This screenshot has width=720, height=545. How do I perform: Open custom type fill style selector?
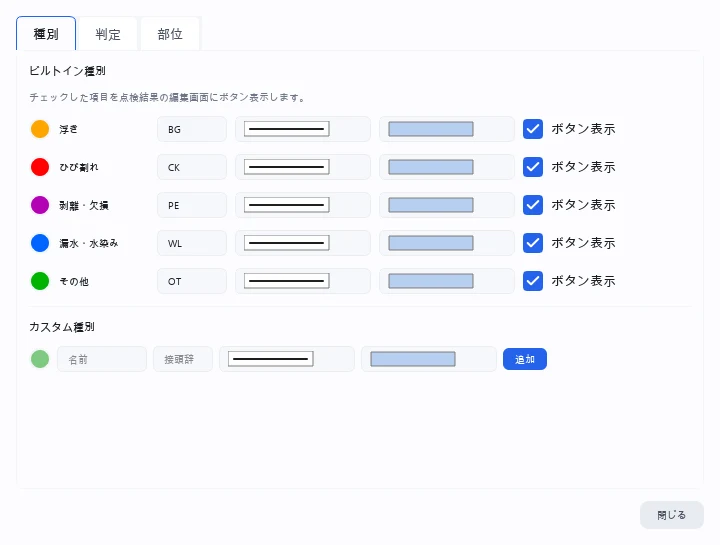click(x=429, y=359)
